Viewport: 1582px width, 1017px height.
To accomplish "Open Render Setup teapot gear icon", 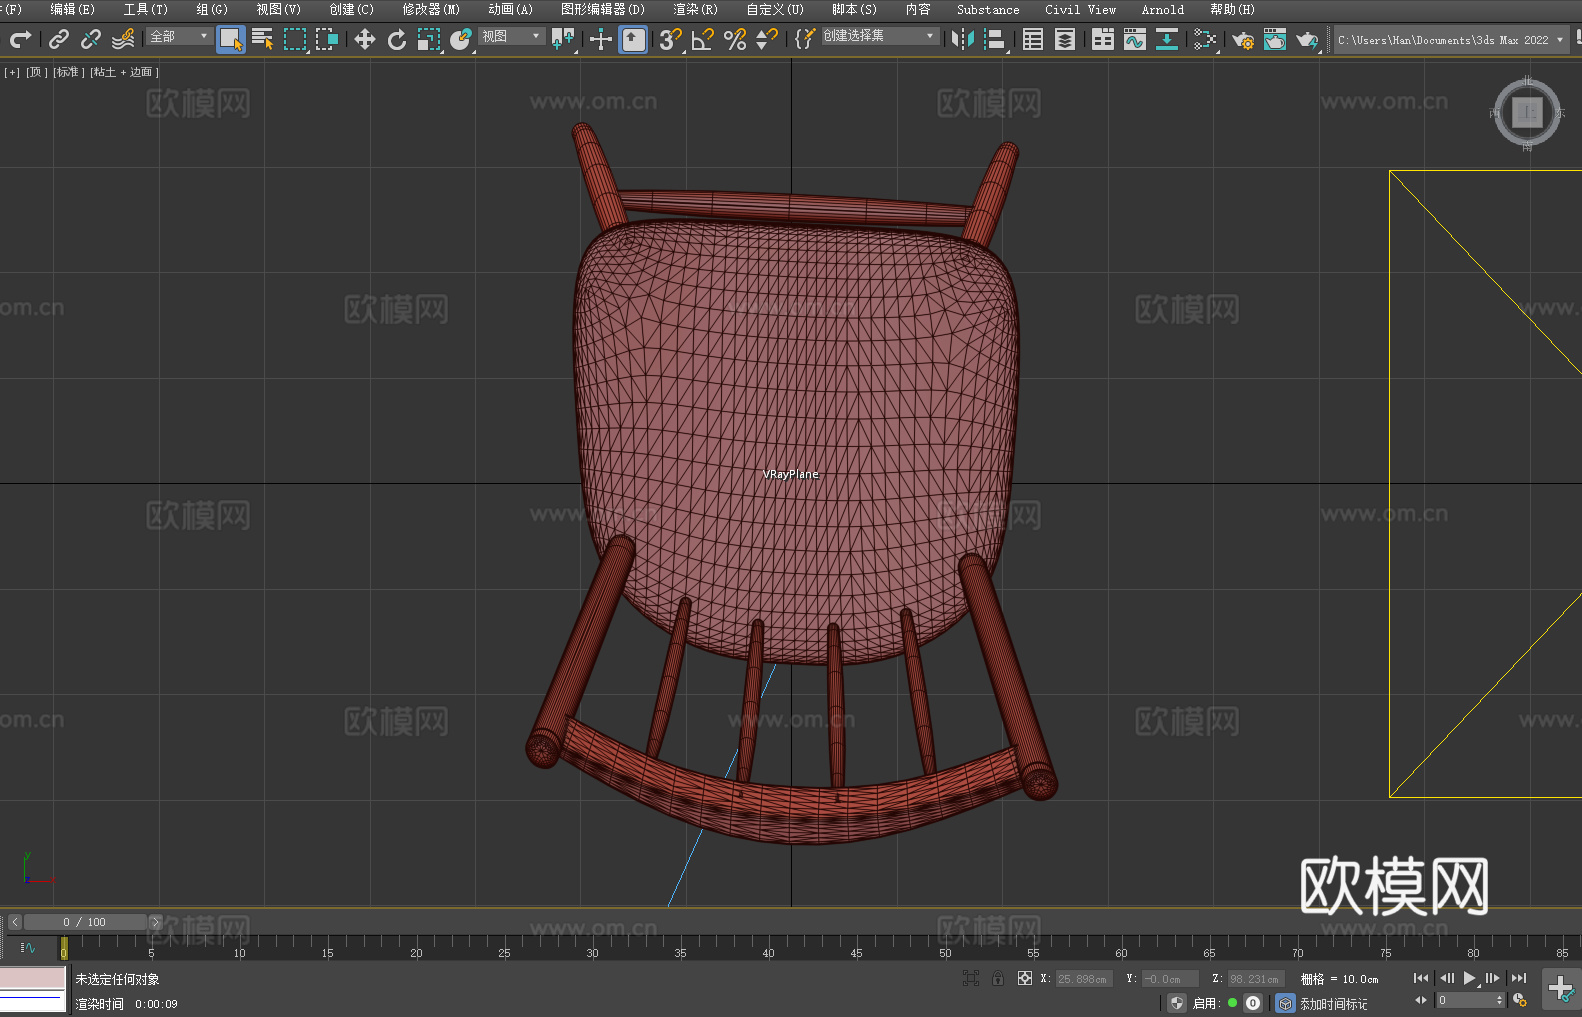I will tap(1243, 39).
